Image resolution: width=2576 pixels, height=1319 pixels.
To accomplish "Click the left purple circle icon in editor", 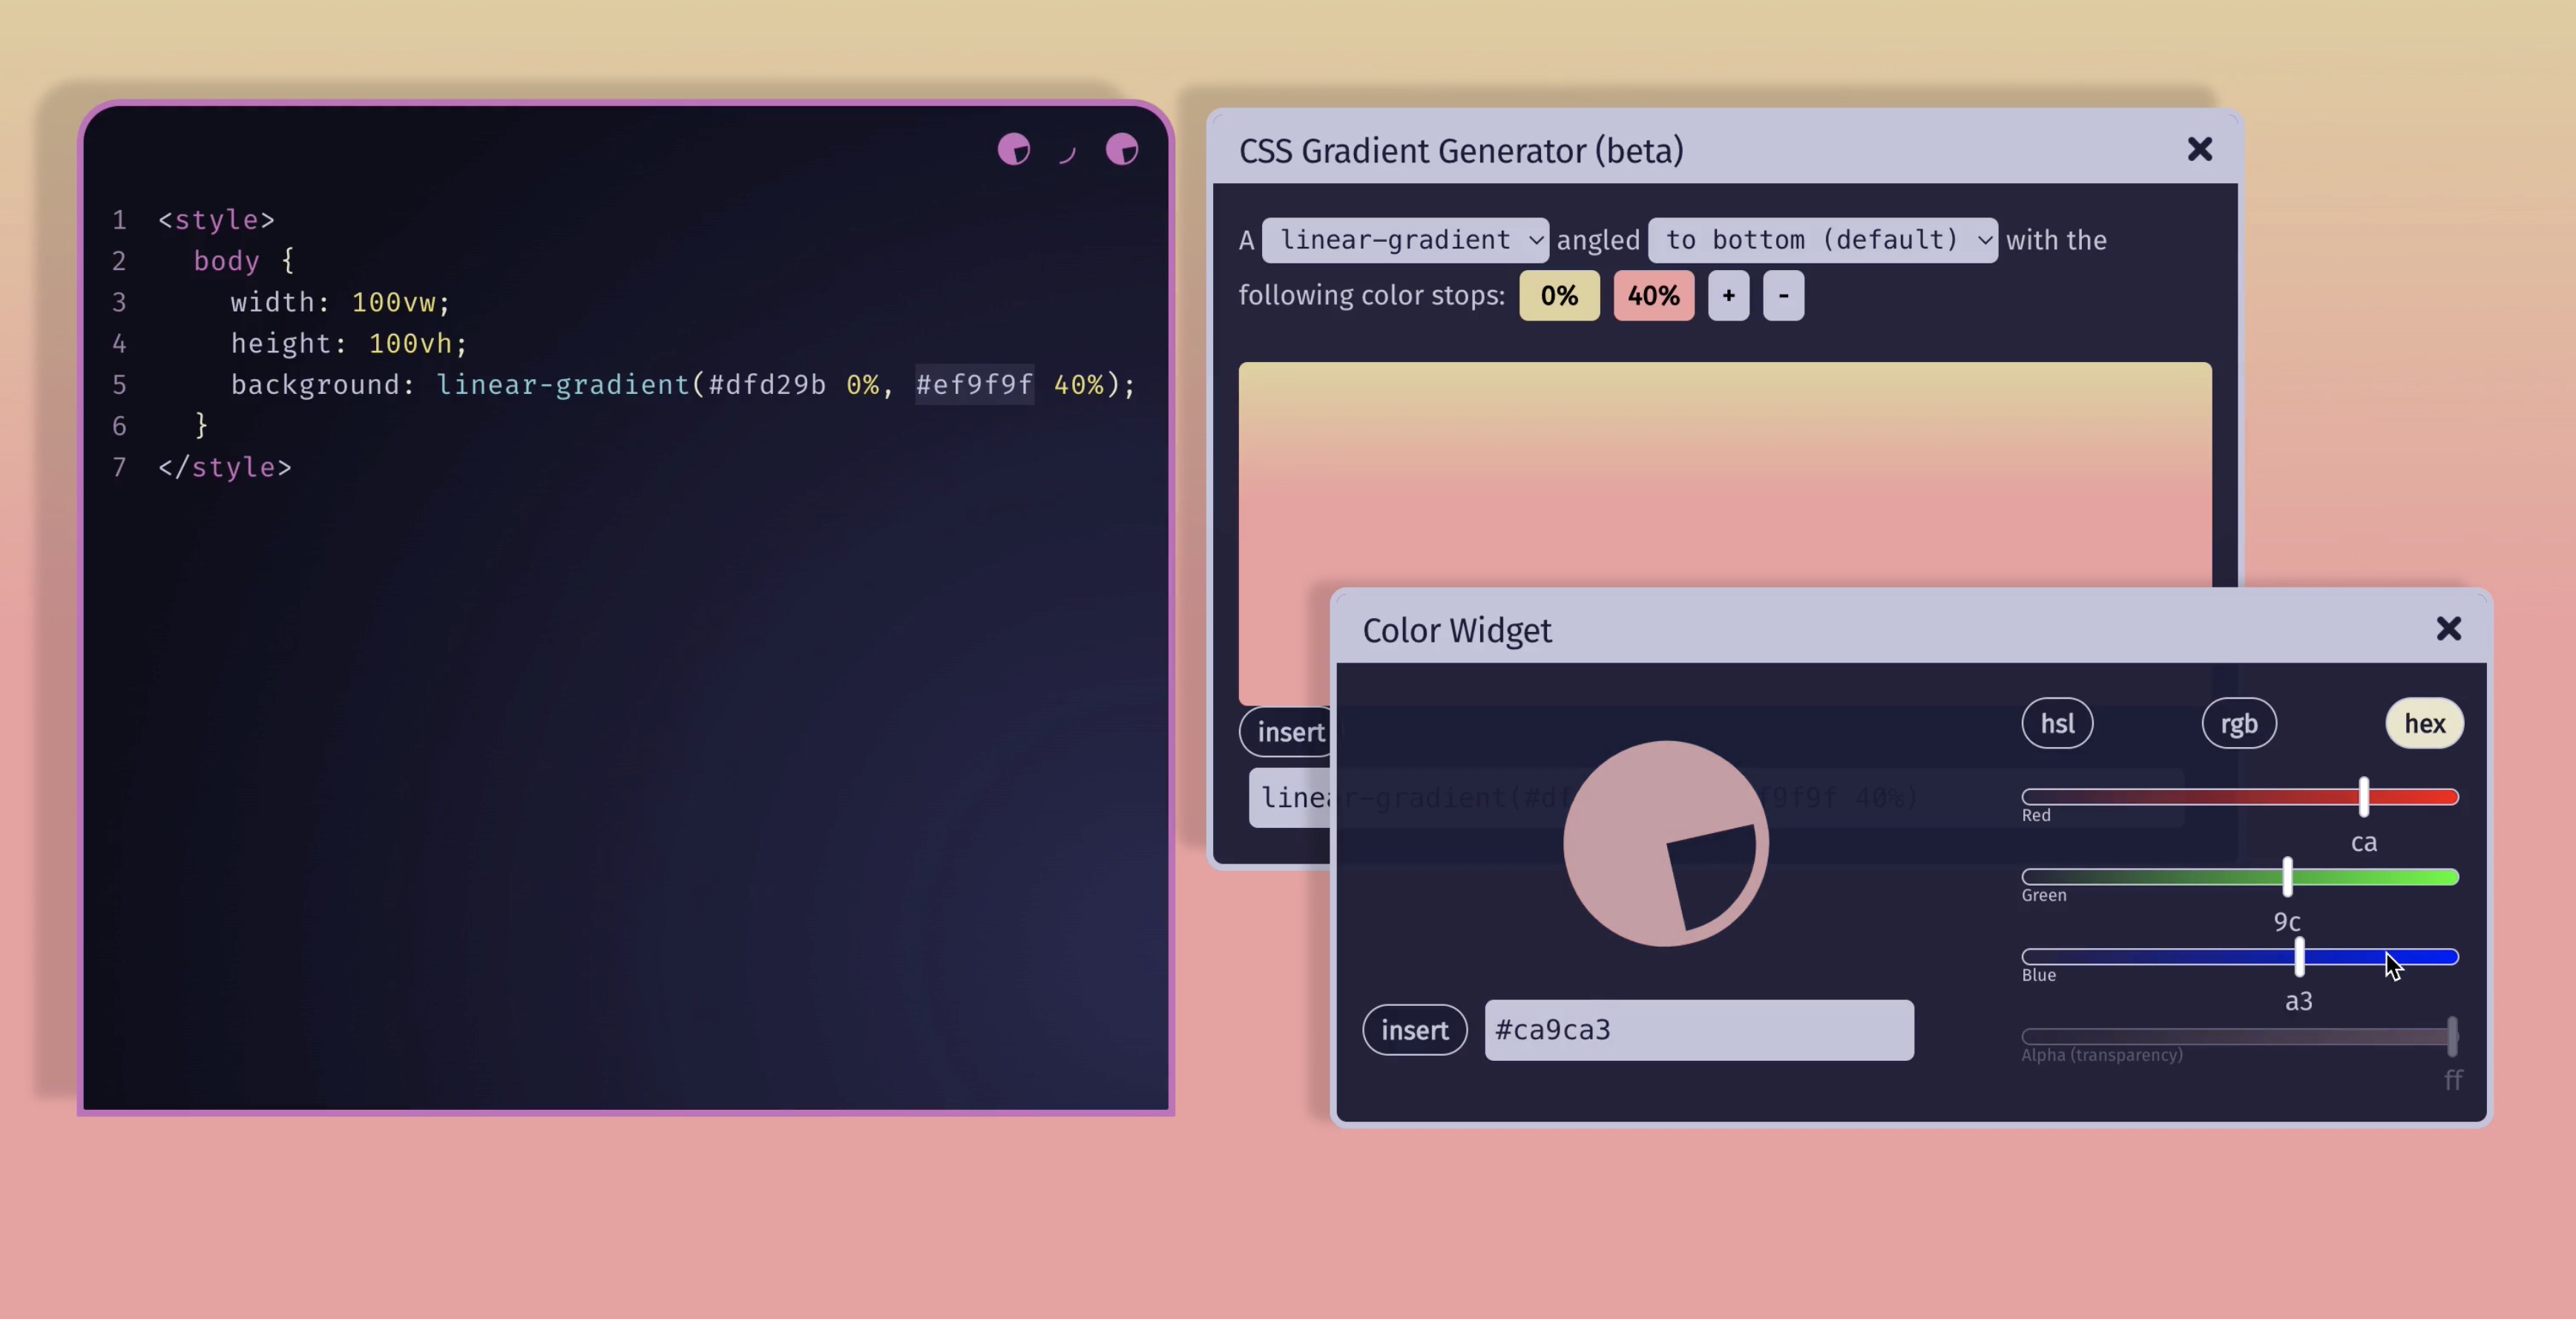I will (x=1013, y=149).
